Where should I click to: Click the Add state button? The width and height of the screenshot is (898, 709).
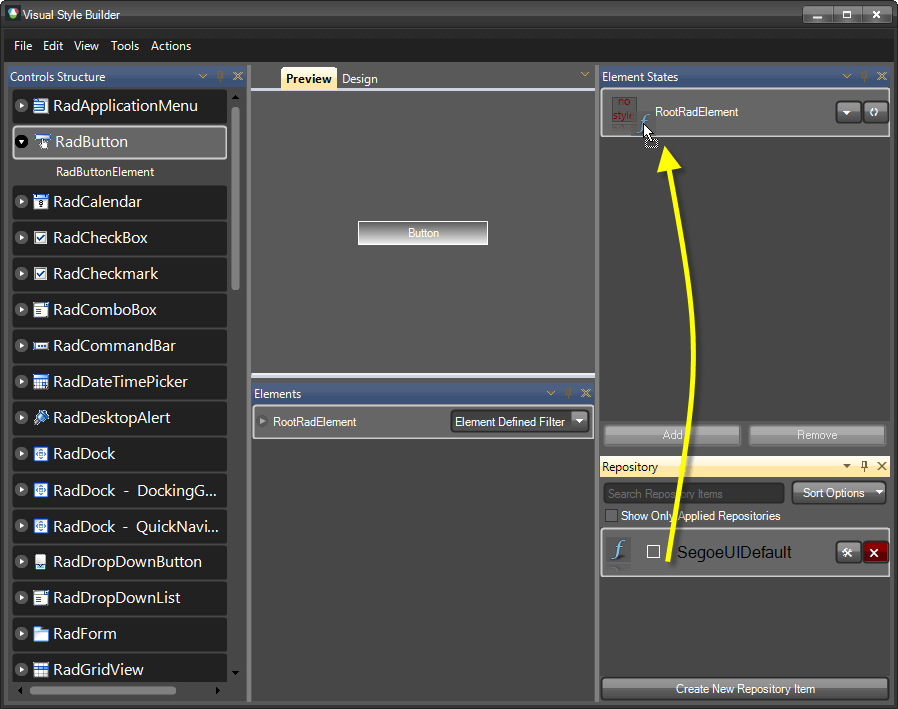click(672, 435)
